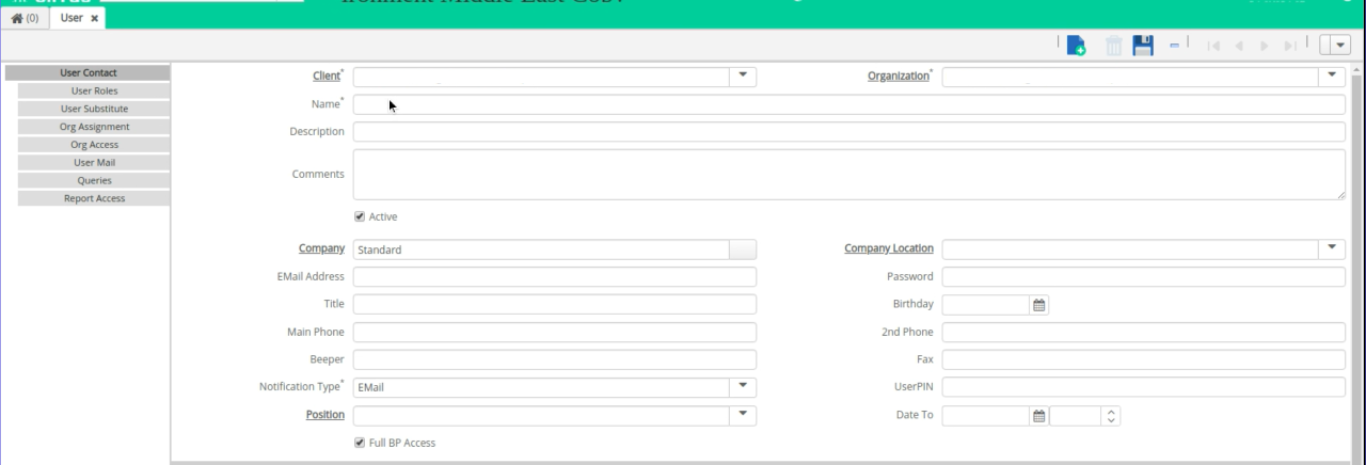The width and height of the screenshot is (1366, 465).
Task: Open the Client dropdown
Action: 743,77
